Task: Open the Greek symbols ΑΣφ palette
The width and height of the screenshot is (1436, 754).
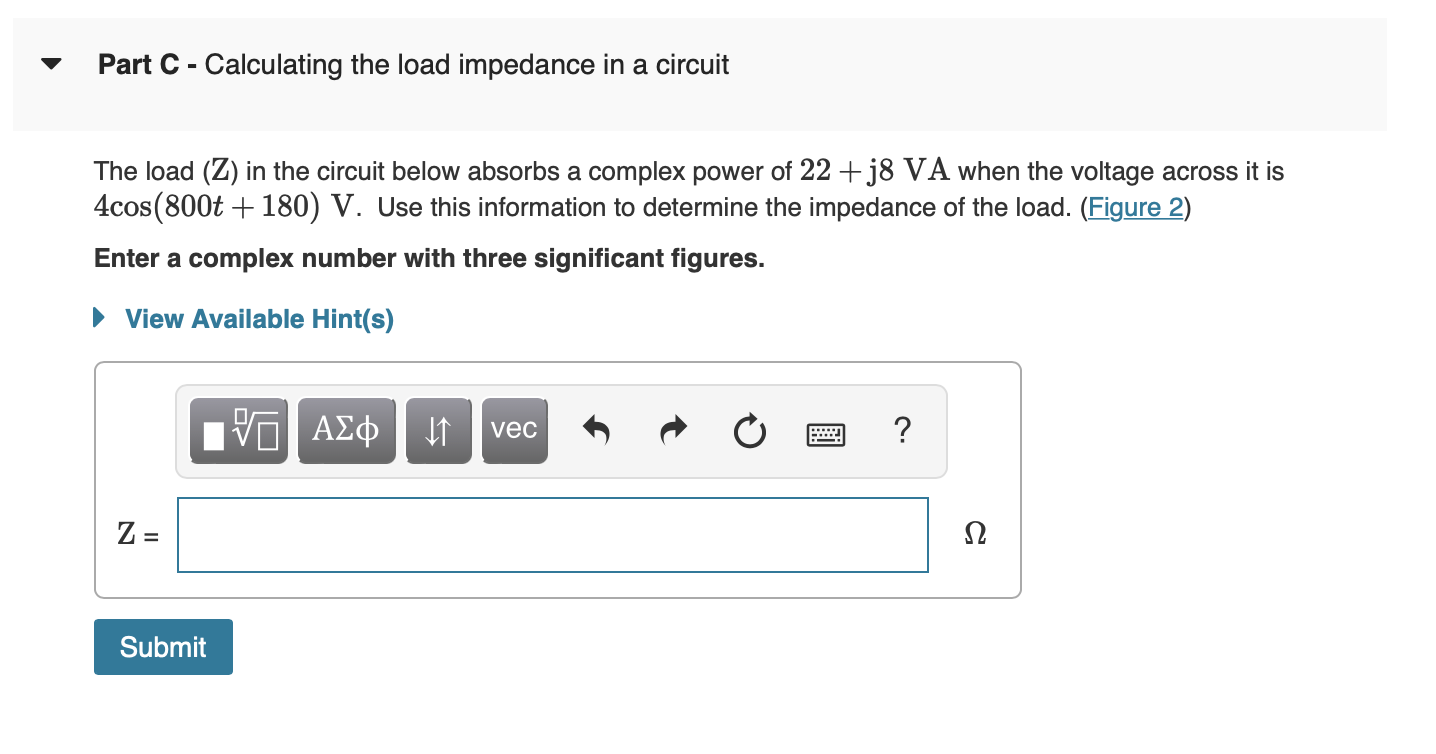Action: click(x=346, y=430)
